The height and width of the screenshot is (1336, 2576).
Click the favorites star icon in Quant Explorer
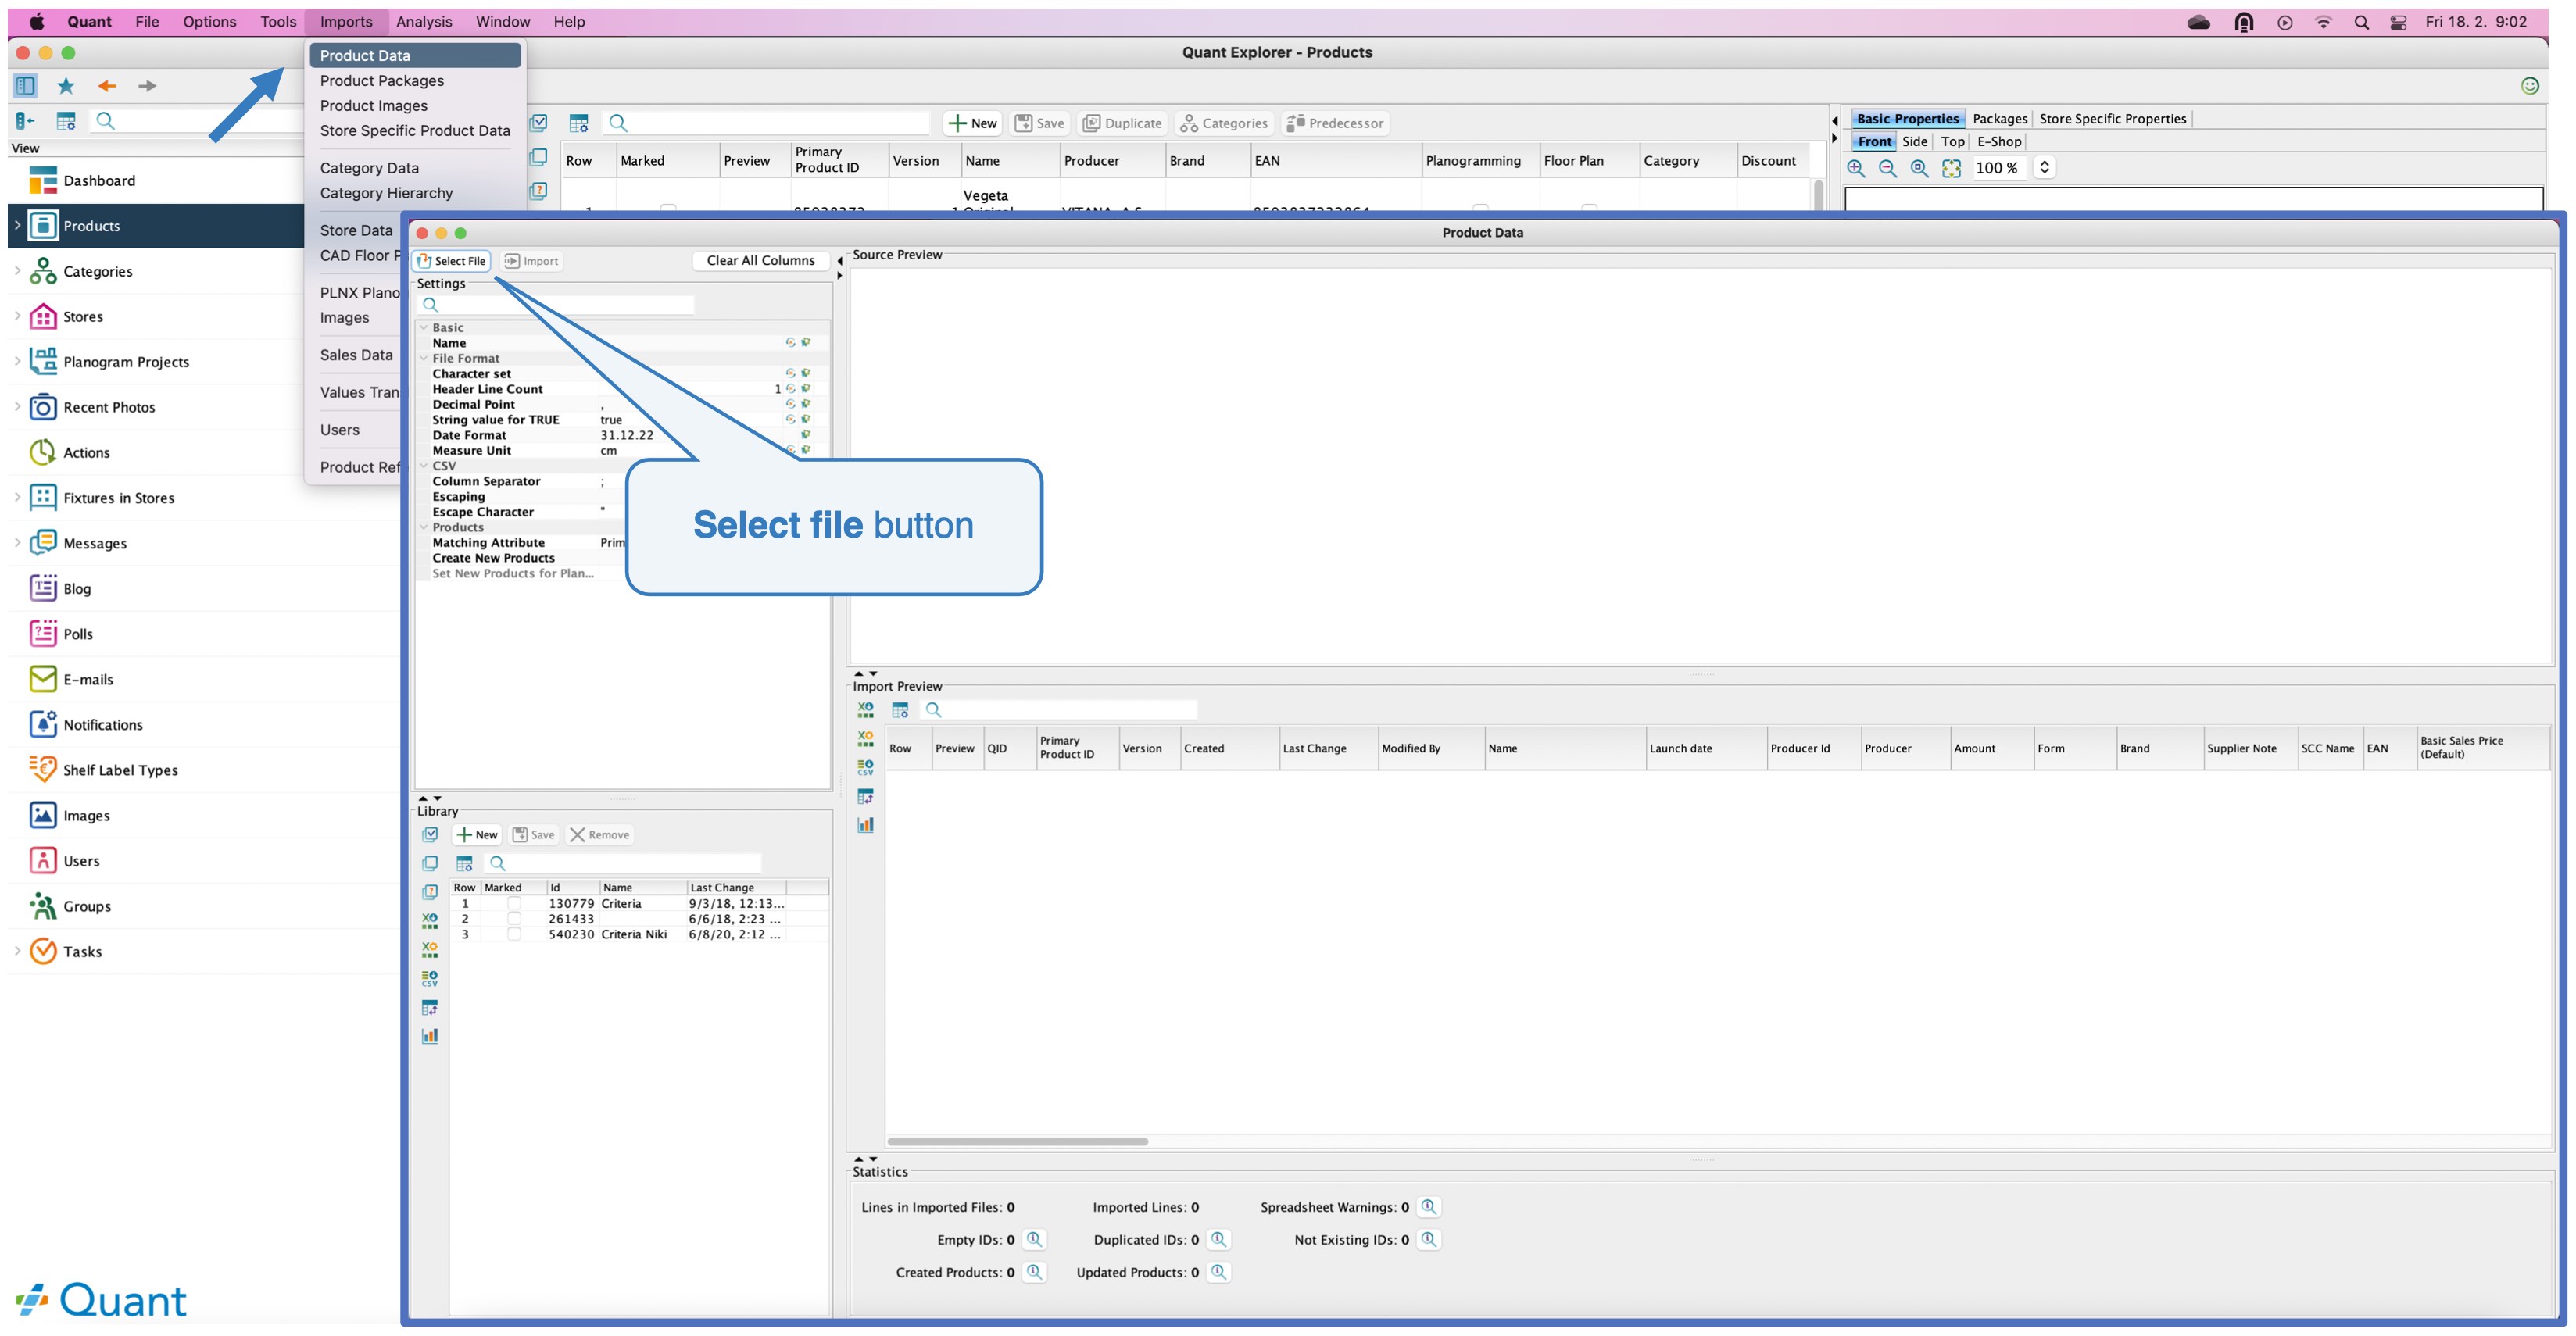pos(66,86)
